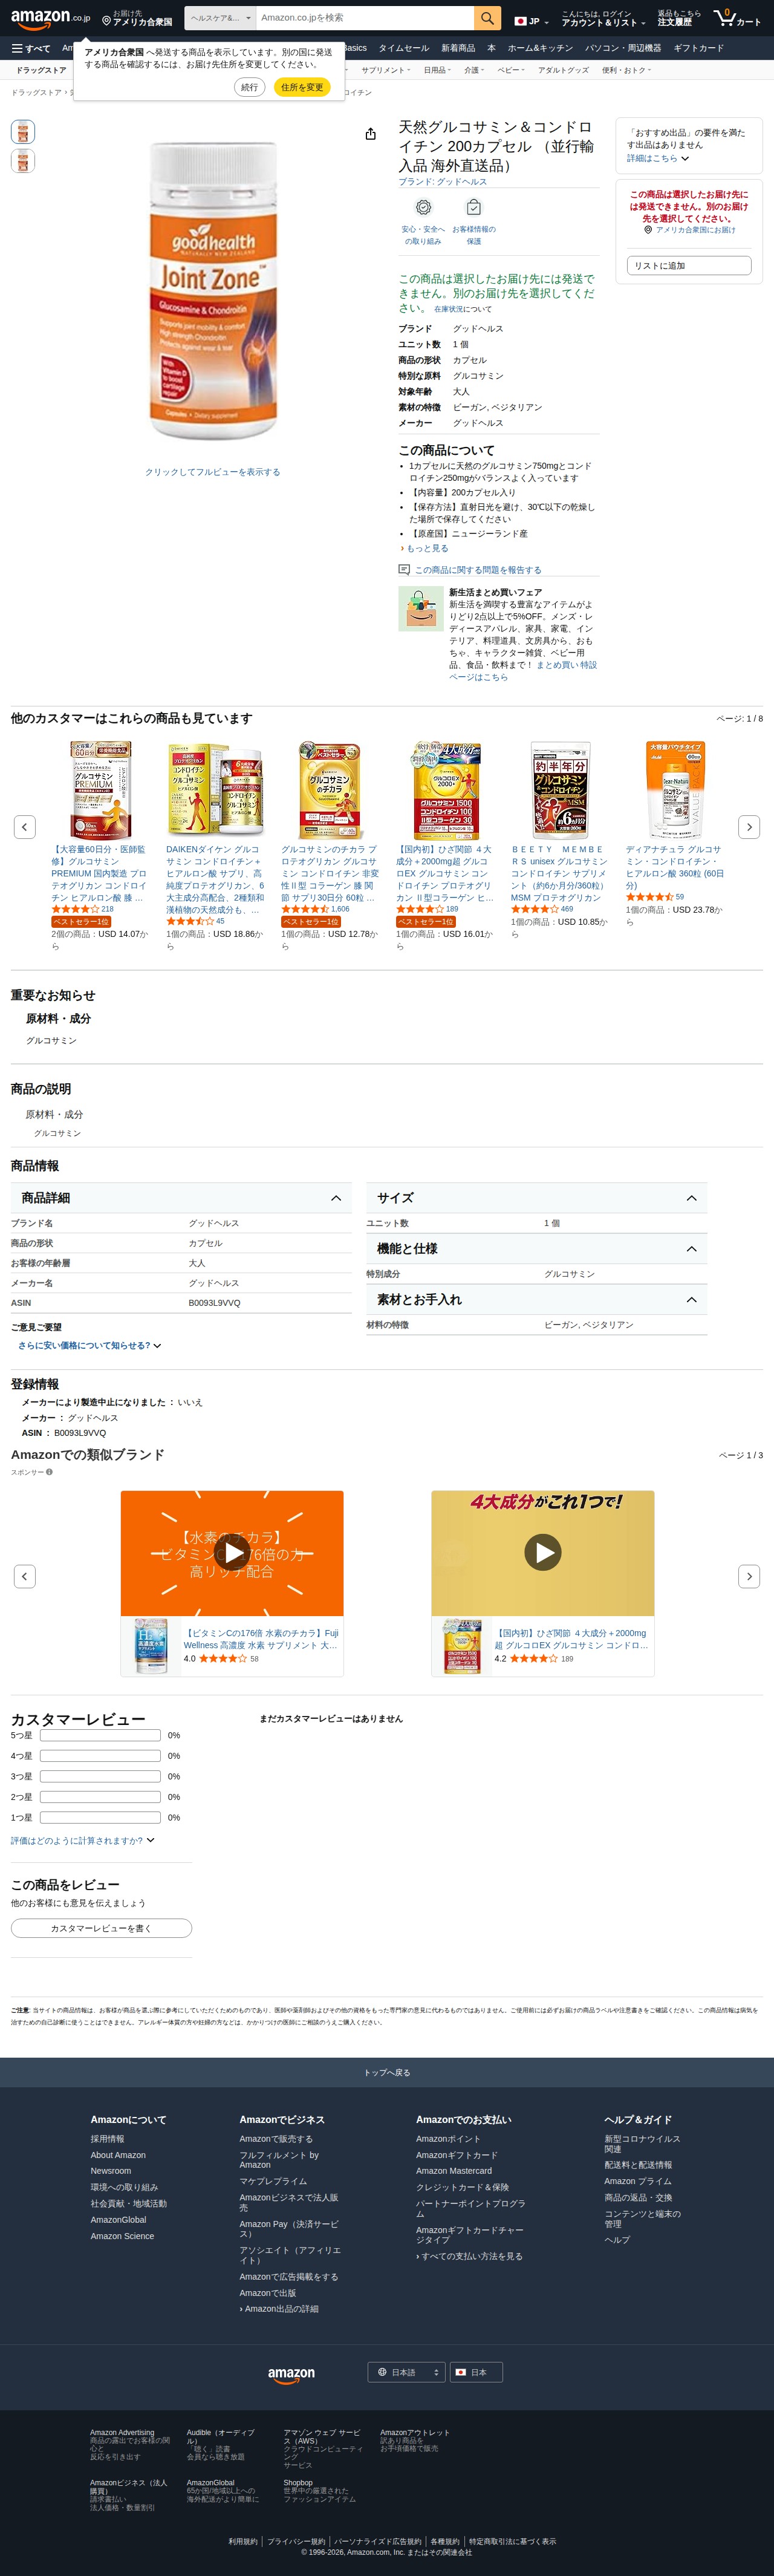This screenshot has width=774, height=2576.
Task: Click the 日本 country button in footer
Action: pyautogui.click(x=476, y=2372)
